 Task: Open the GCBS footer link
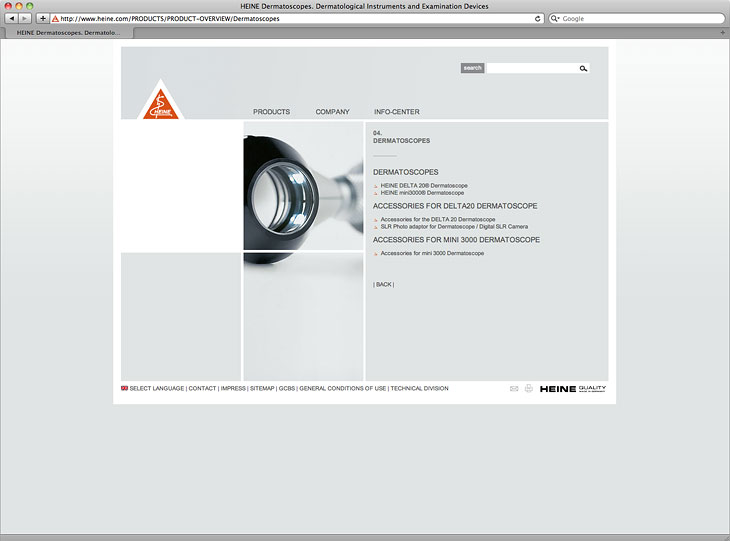(x=287, y=388)
